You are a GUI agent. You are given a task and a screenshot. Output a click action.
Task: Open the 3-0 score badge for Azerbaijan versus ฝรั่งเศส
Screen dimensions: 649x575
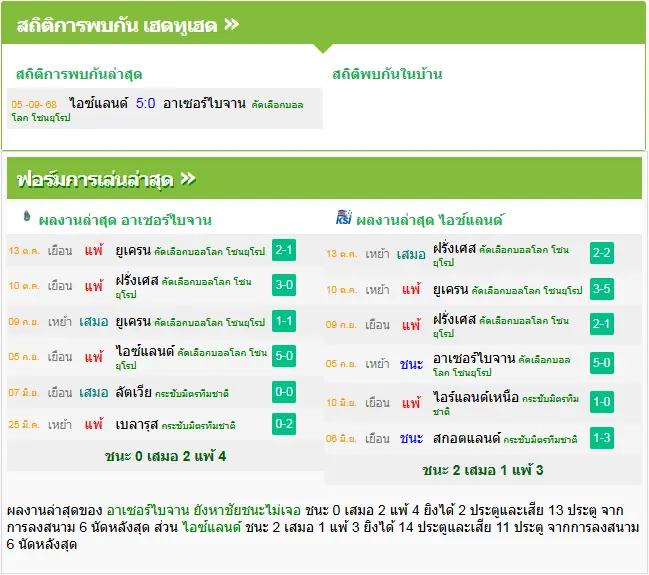[x=284, y=285]
